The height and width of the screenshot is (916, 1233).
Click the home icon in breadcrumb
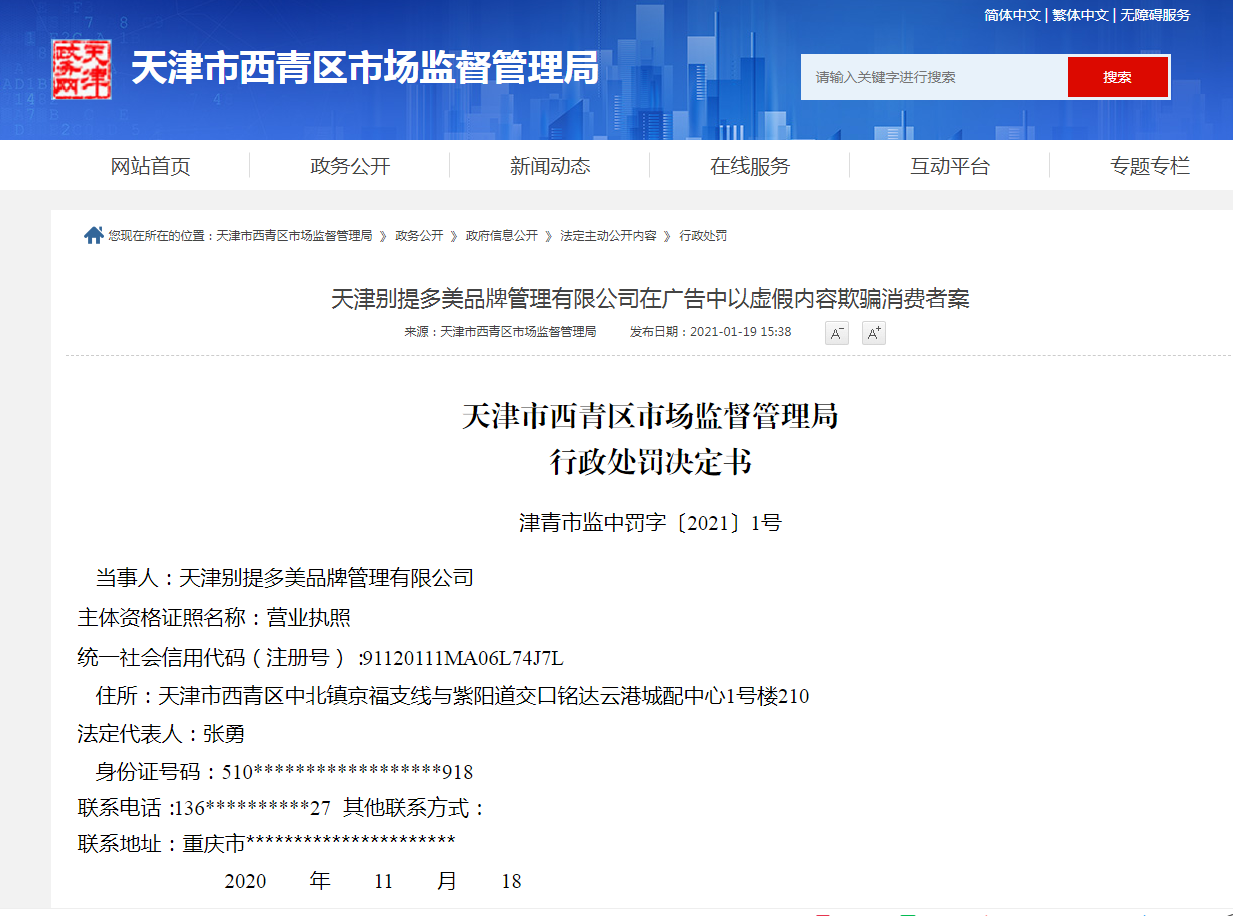point(93,235)
